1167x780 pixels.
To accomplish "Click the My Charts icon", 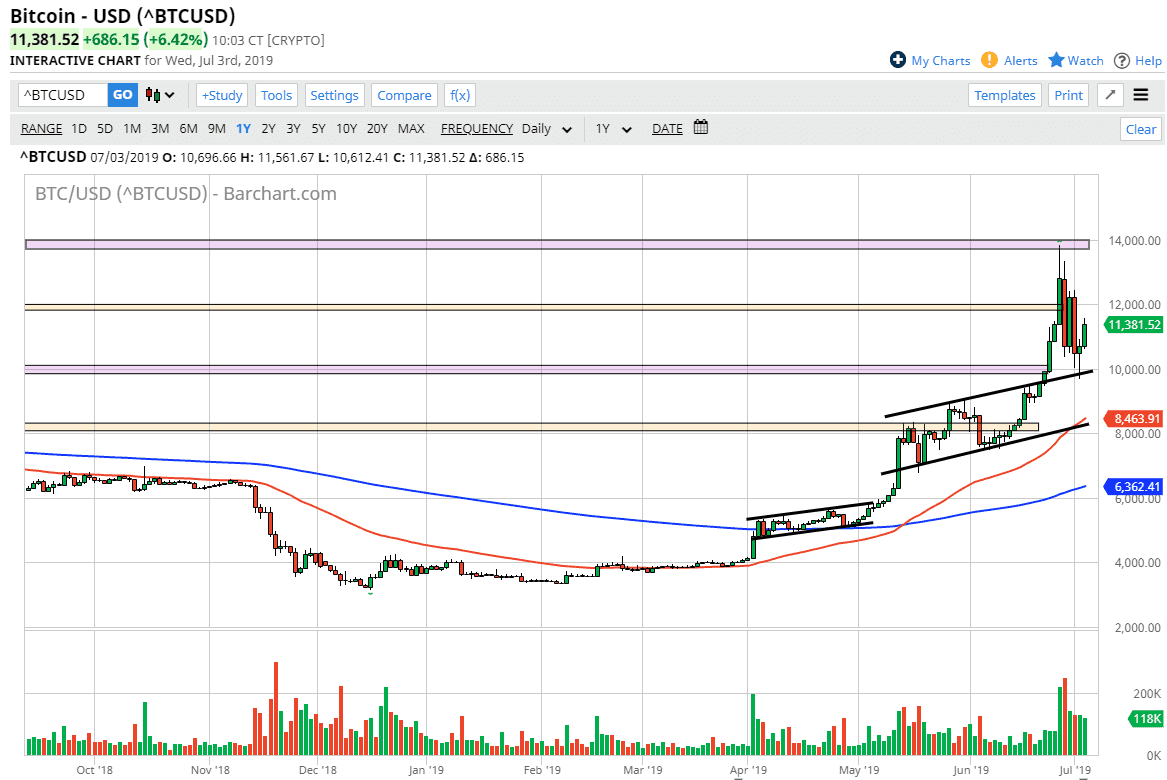I will [899, 60].
